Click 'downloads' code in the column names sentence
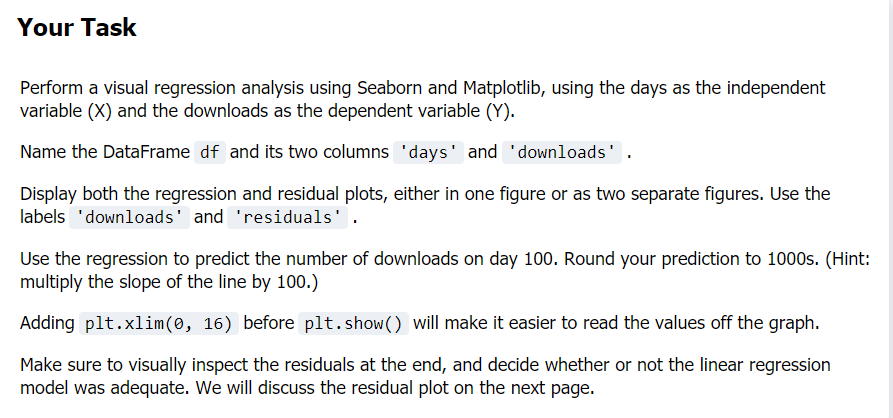 562,153
